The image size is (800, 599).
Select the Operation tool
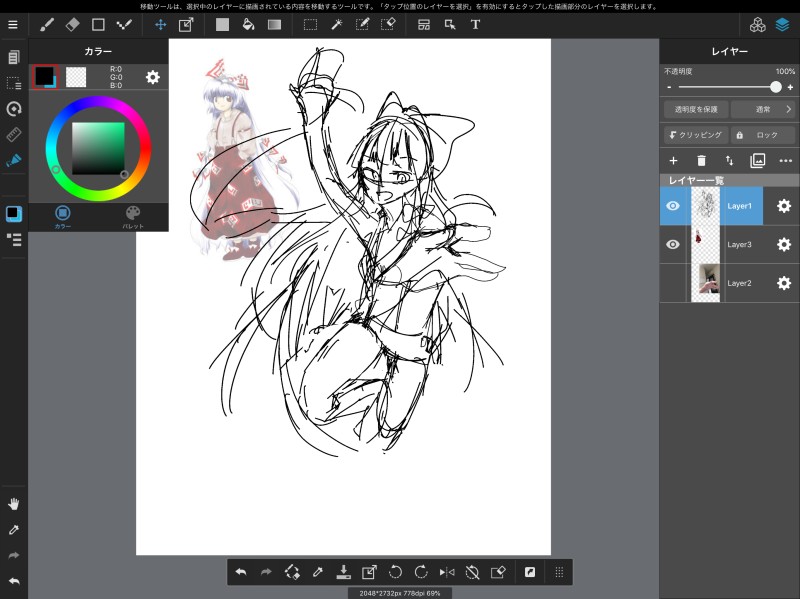coord(450,24)
